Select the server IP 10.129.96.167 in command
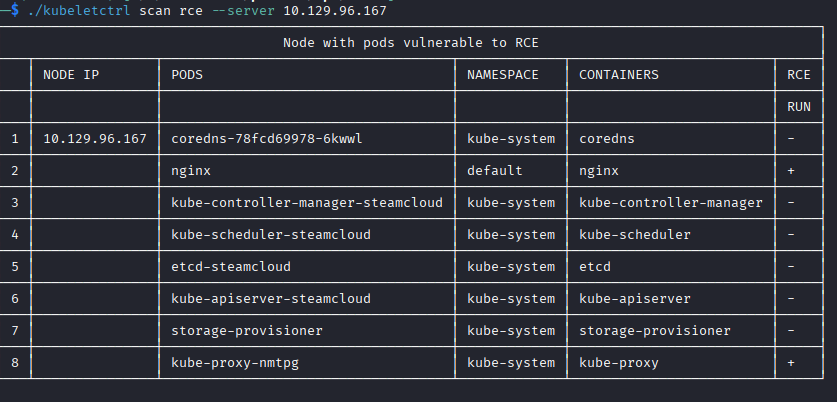The image size is (837, 402). (x=334, y=11)
